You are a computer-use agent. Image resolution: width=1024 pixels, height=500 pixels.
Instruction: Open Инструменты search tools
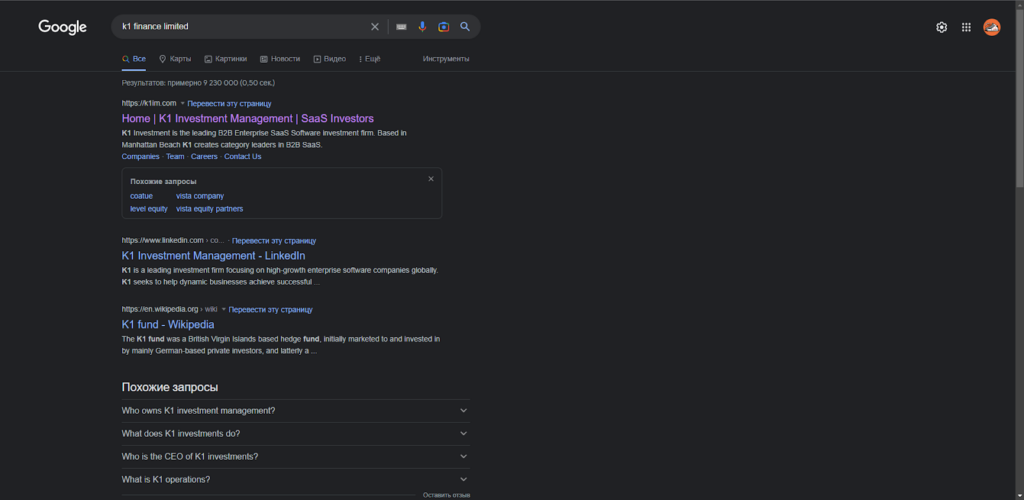pyautogui.click(x=446, y=59)
